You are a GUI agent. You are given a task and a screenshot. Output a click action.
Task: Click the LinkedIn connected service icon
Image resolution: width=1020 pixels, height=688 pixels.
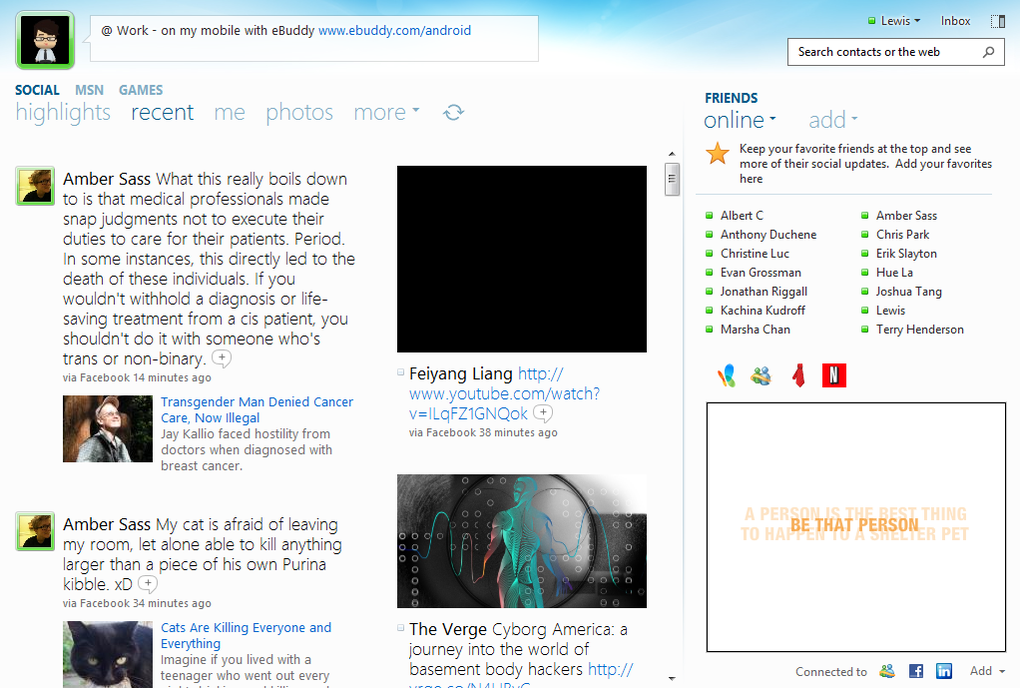click(944, 671)
